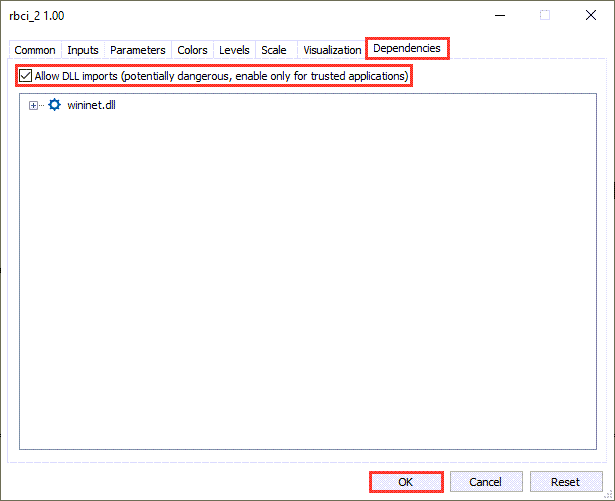Confirm with the OK button
The image size is (615, 501).
coord(406,481)
